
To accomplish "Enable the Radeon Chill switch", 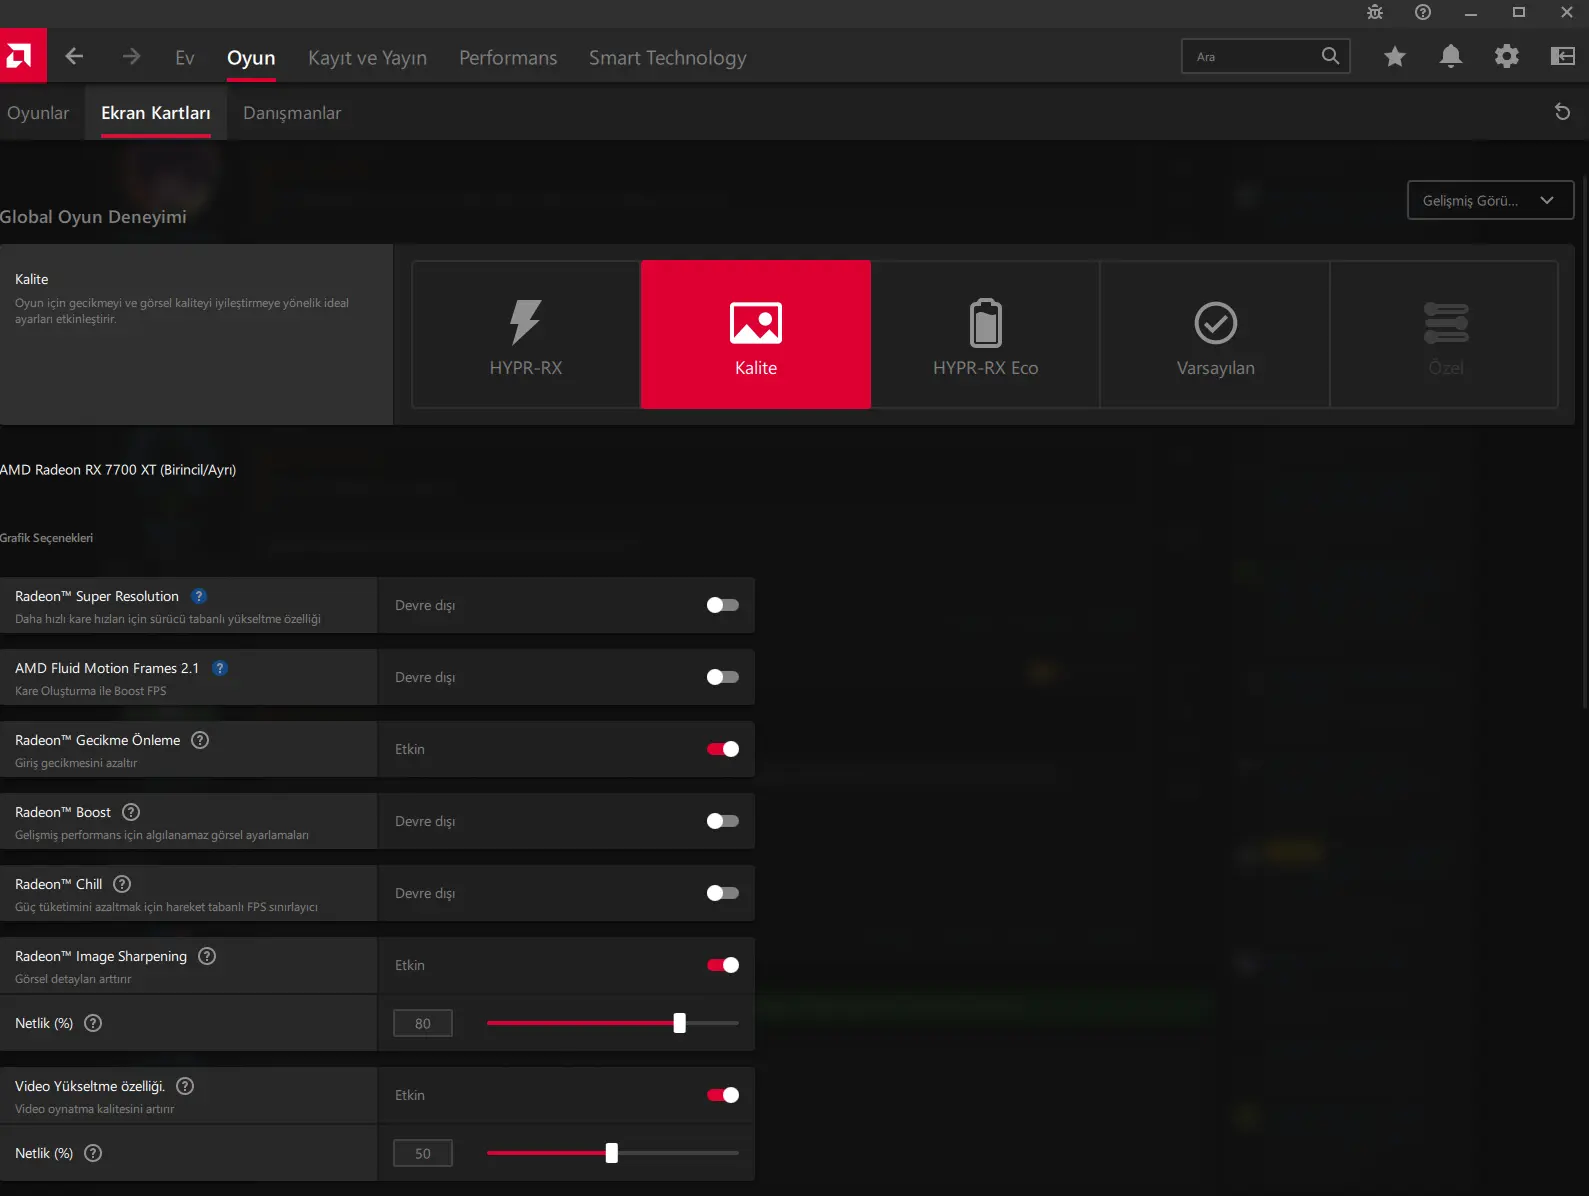I will click(722, 893).
